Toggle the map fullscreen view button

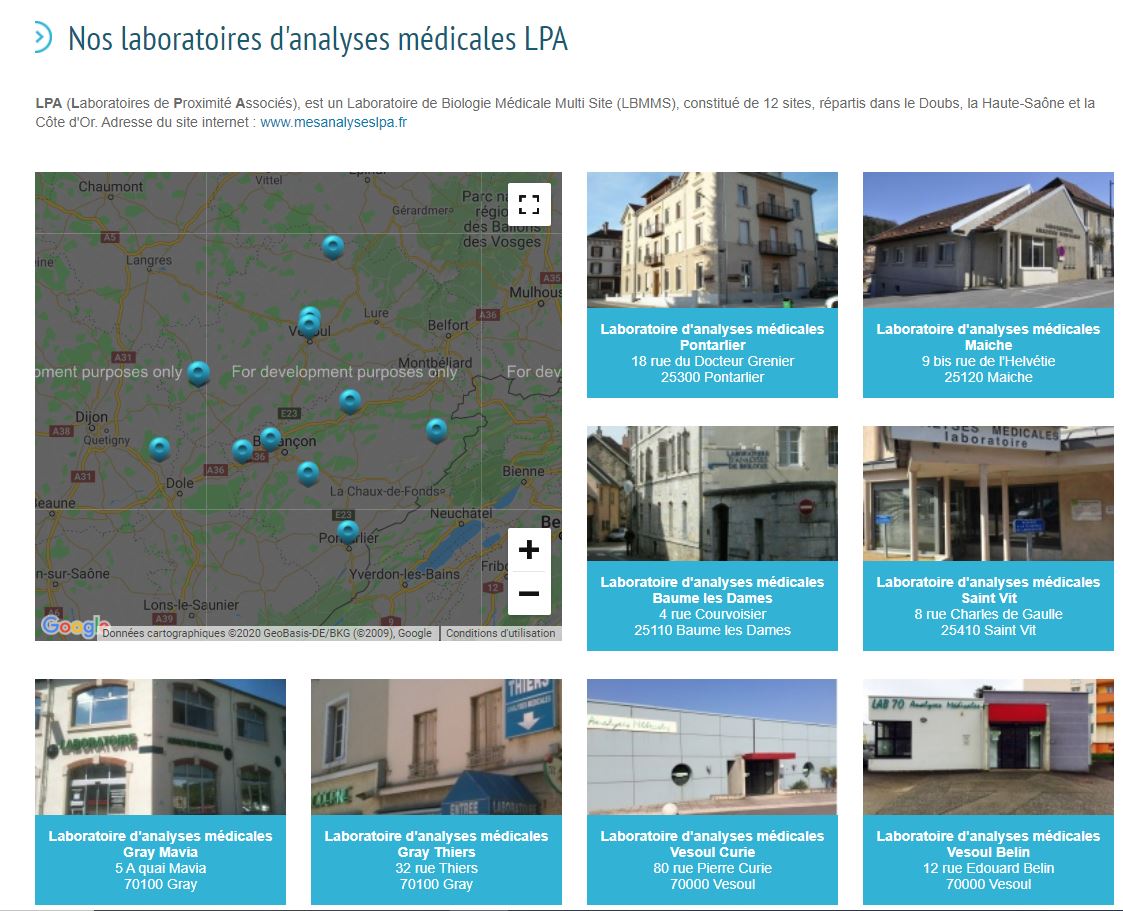(529, 205)
